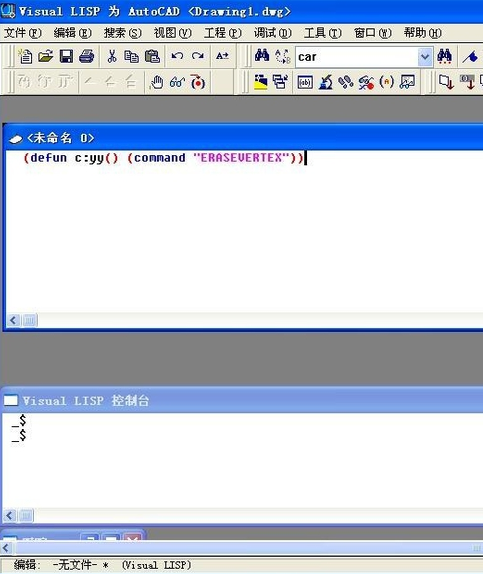
Task: Click the Visual LISP application title bar icon
Action: pos(8,11)
